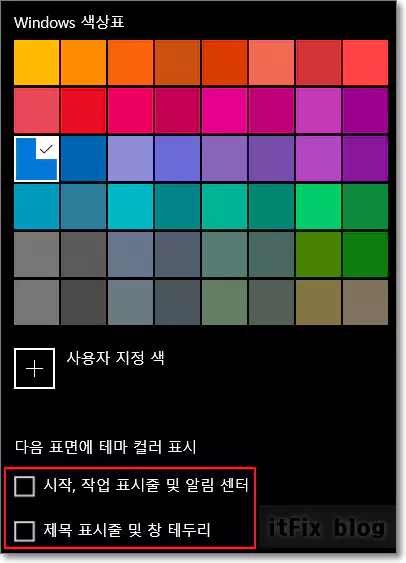Viewport: 406px width, 563px height.
Task: Check 제목 표시줄 및 창 테두리 checkbox
Action: pos(24,531)
